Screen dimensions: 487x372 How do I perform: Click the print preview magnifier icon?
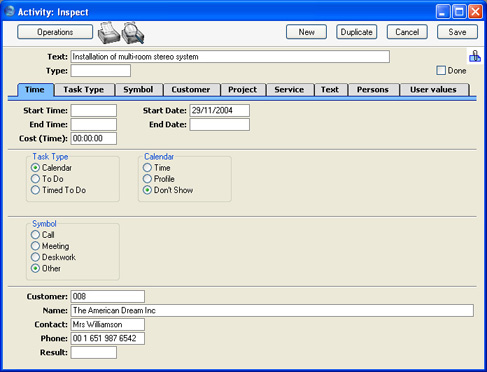[x=133, y=33]
